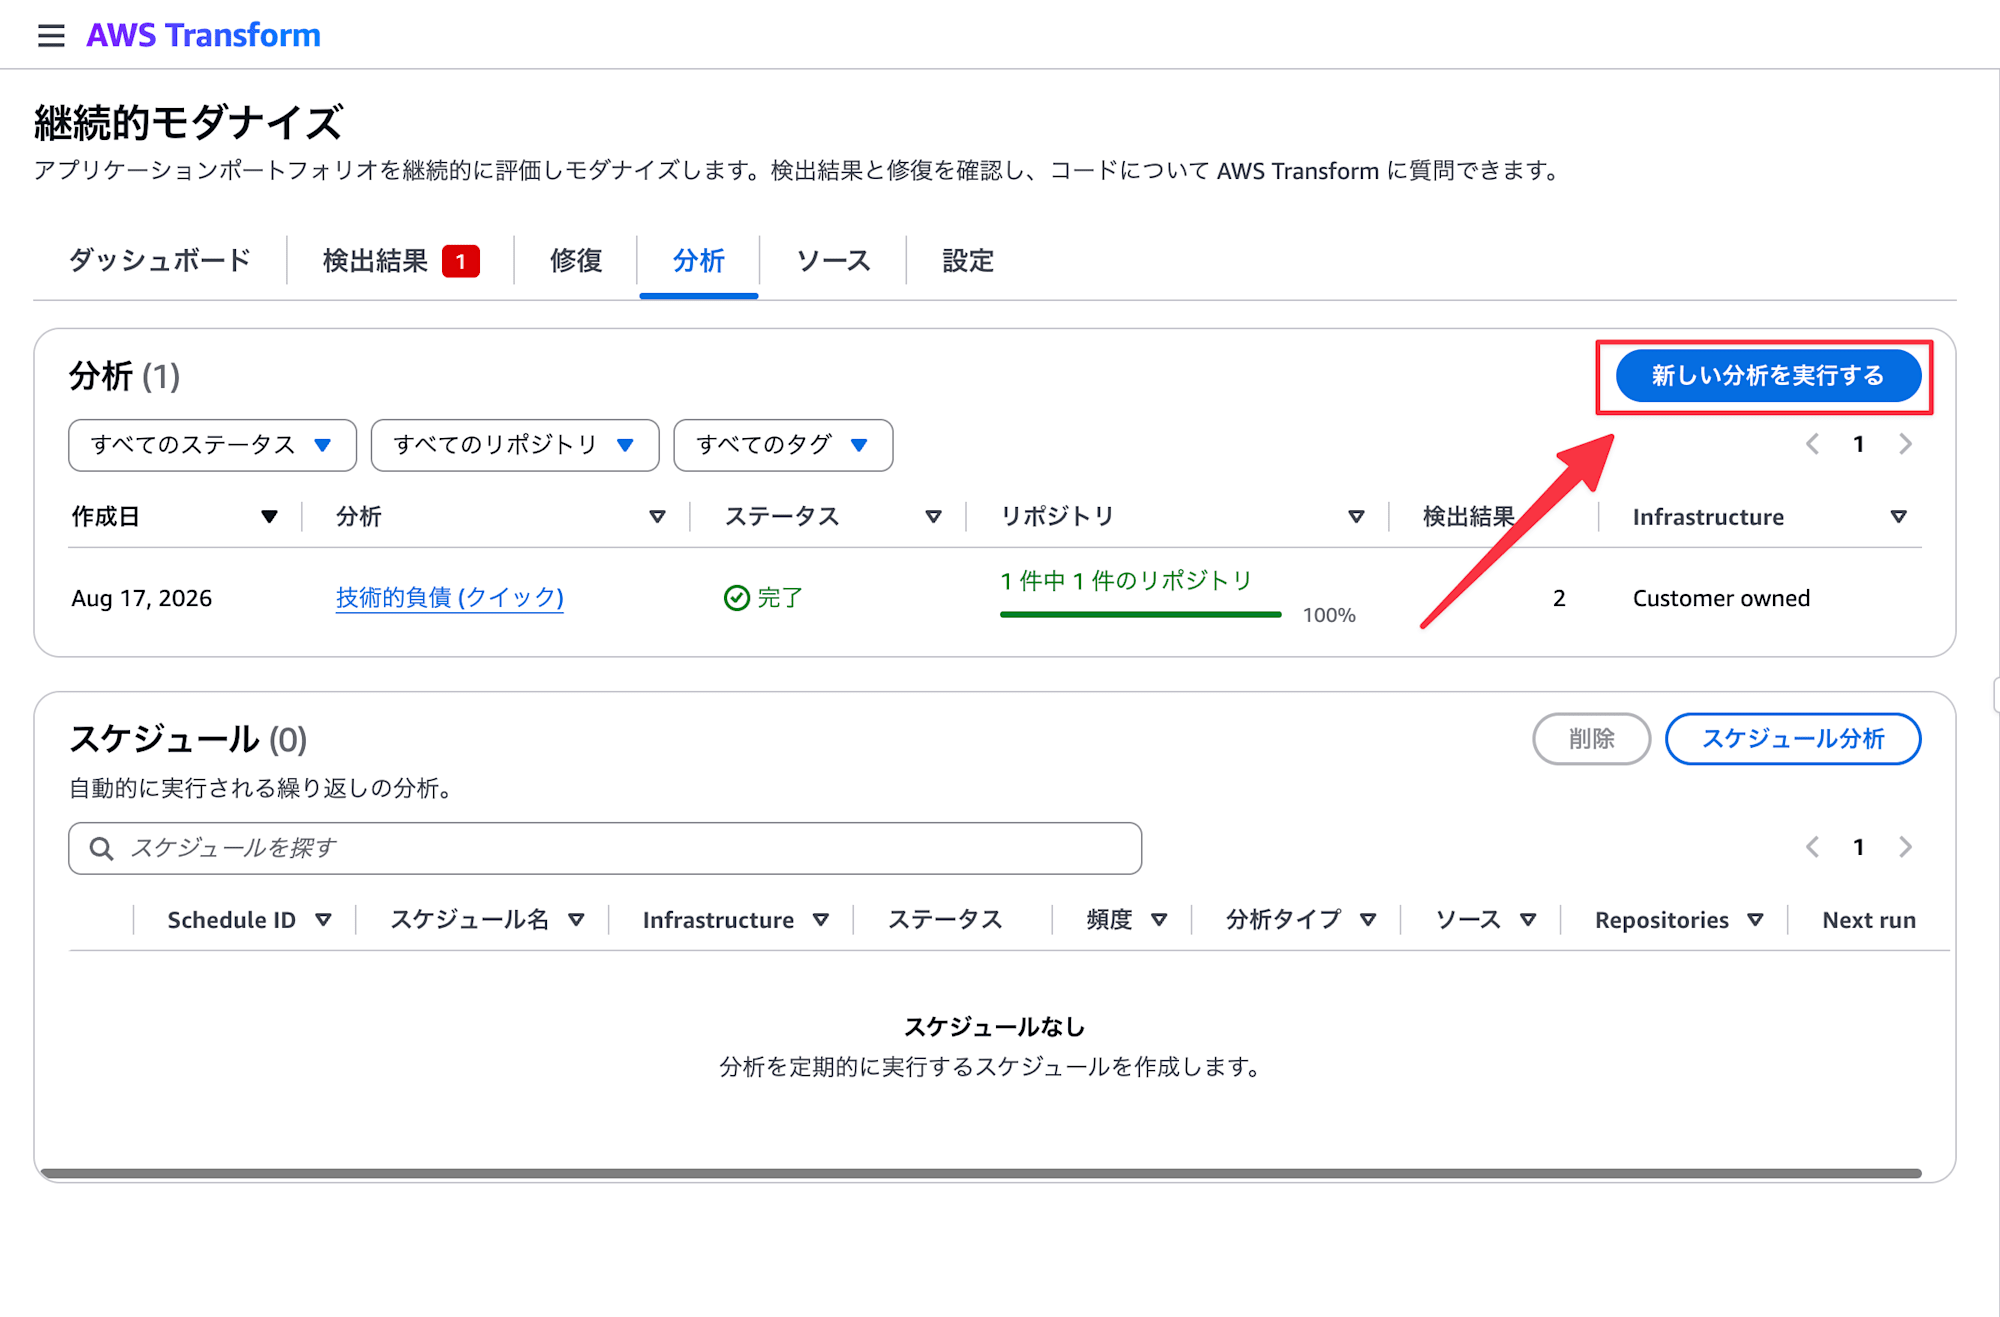Open the すべてのリポジトリ filter dropdown
The width and height of the screenshot is (2000, 1317).
click(x=515, y=445)
